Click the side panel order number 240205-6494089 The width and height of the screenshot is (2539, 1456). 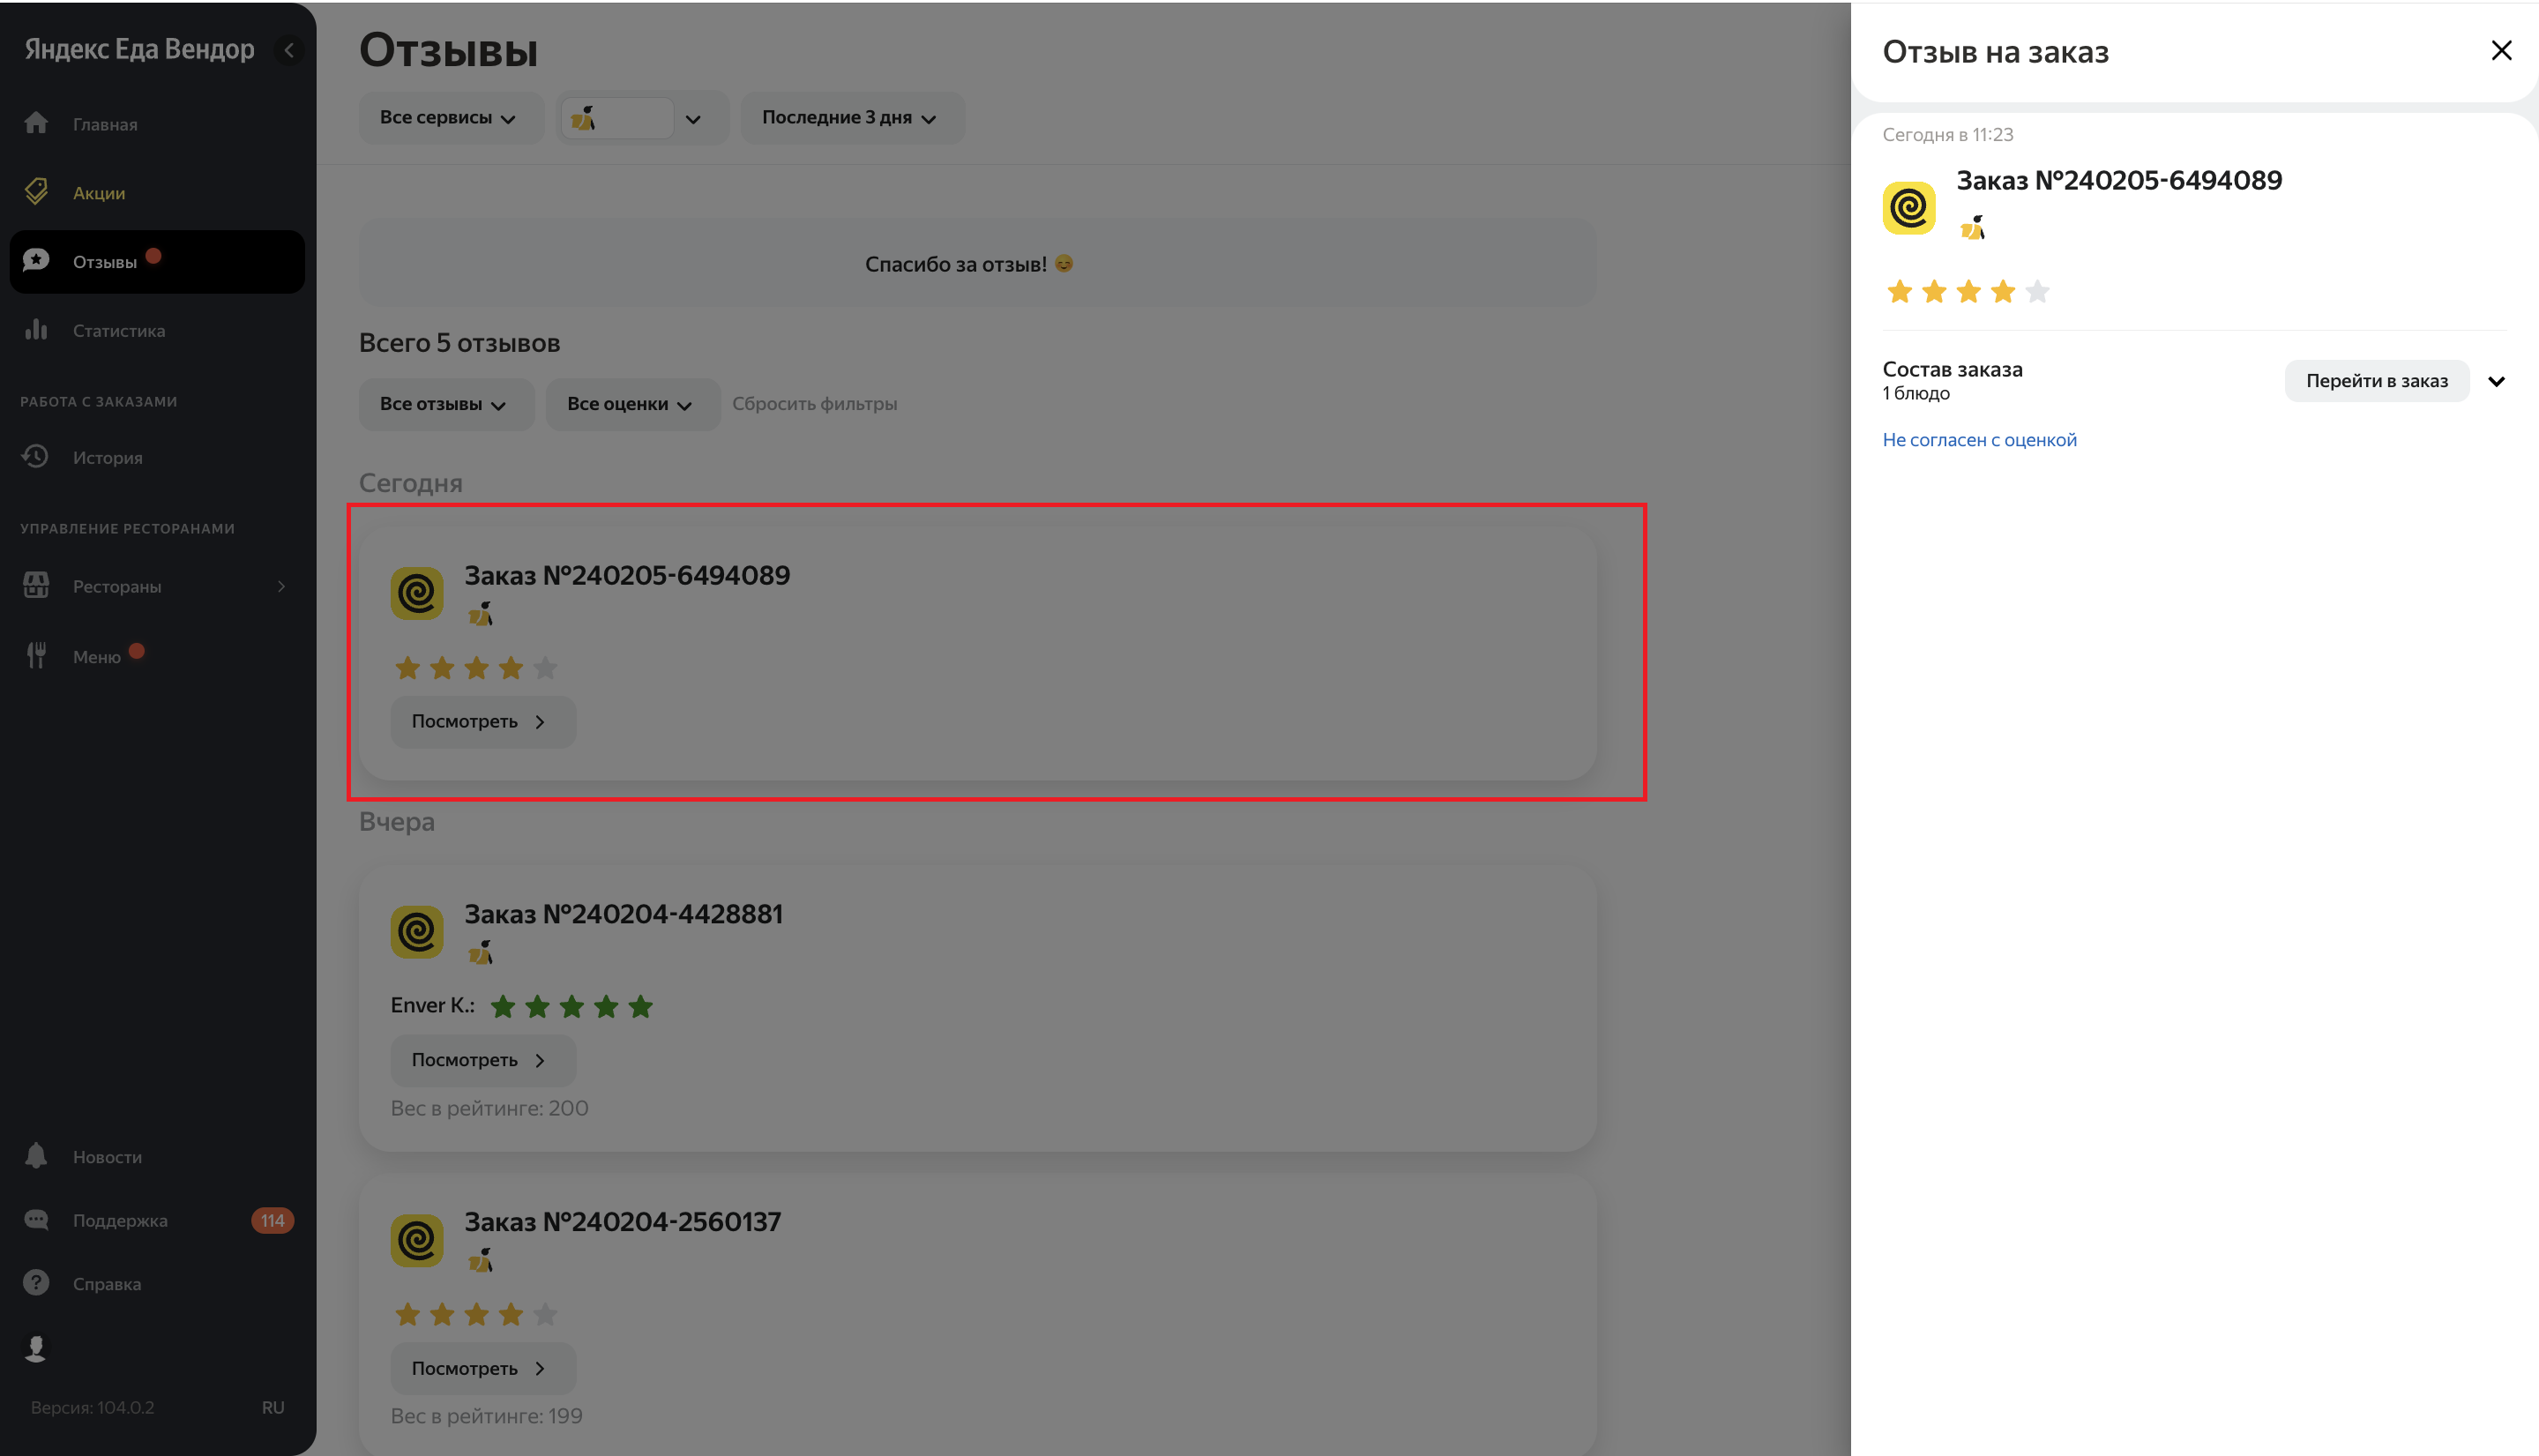[2118, 181]
